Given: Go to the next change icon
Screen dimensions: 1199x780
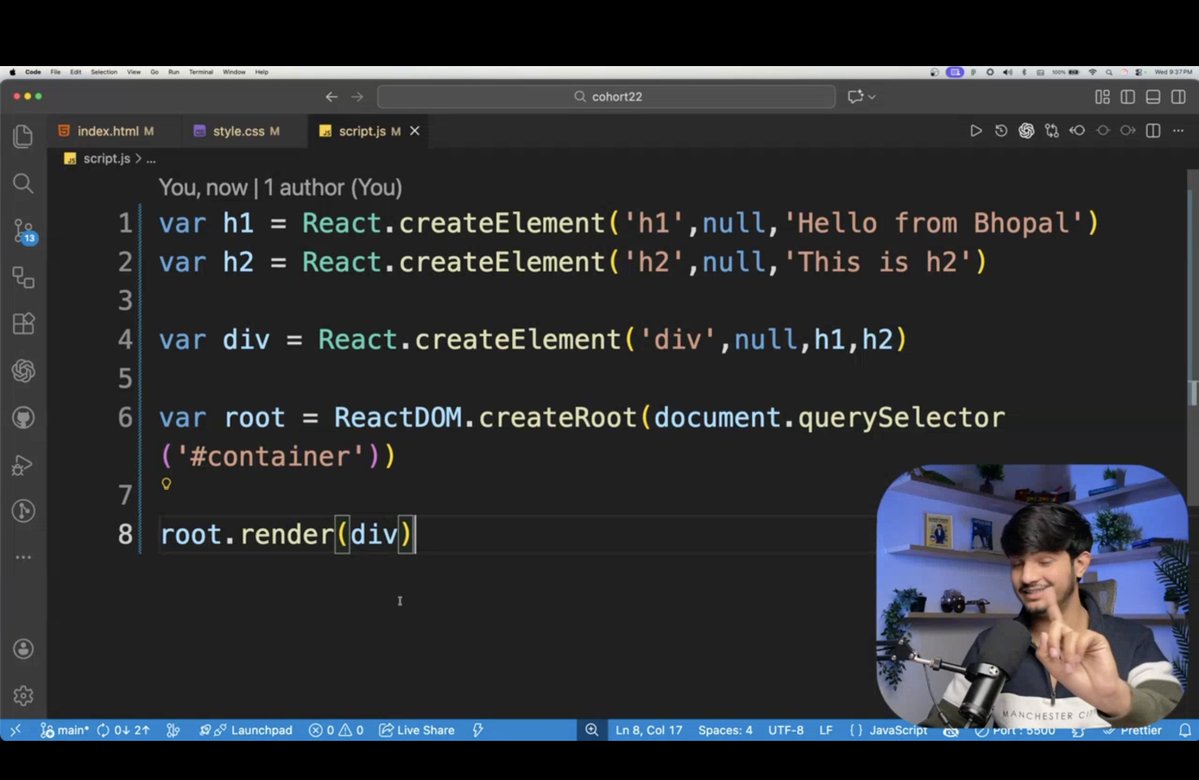Looking at the screenshot, I should (x=1128, y=131).
